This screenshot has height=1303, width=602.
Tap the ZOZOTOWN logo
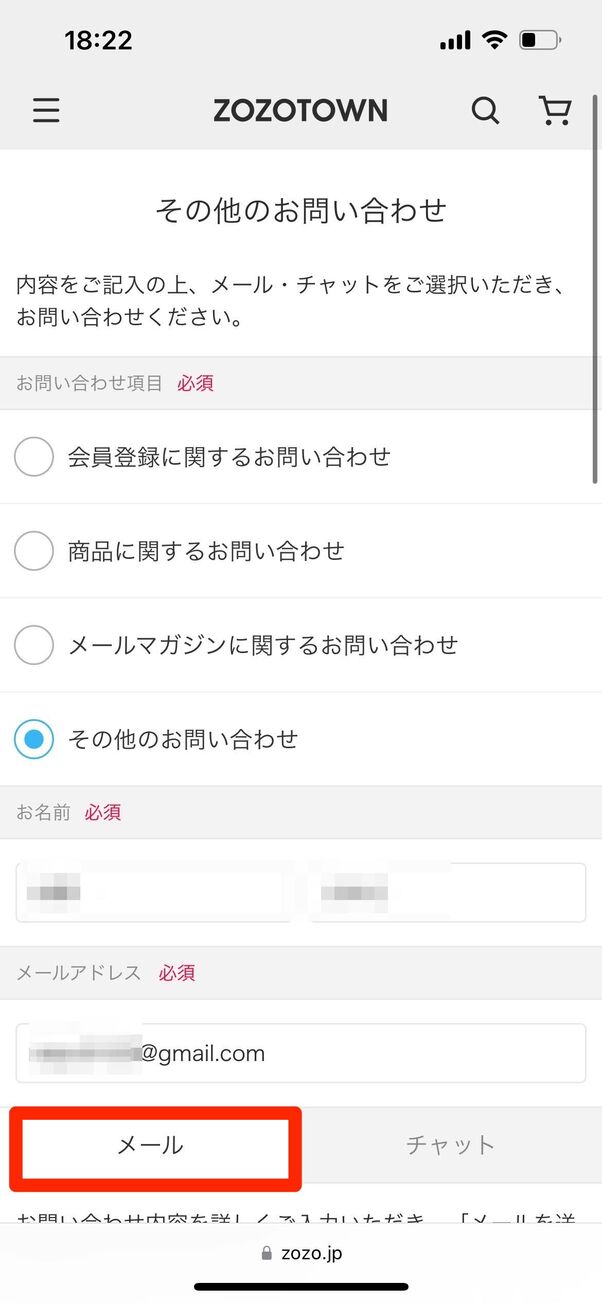[300, 110]
